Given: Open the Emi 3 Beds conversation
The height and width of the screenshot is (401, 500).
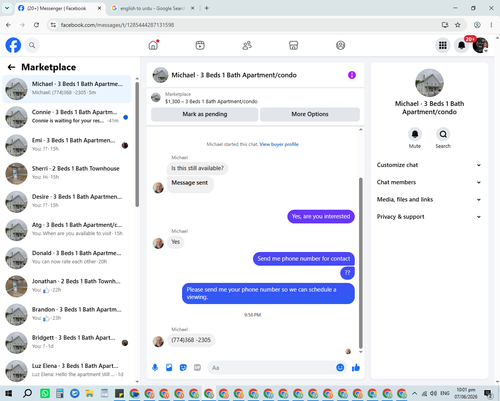Looking at the screenshot, I should pos(67,145).
